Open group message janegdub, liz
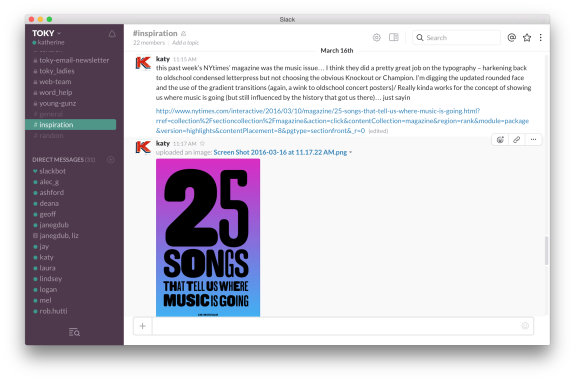Image resolution: width=575 pixels, height=381 pixels. click(x=59, y=235)
